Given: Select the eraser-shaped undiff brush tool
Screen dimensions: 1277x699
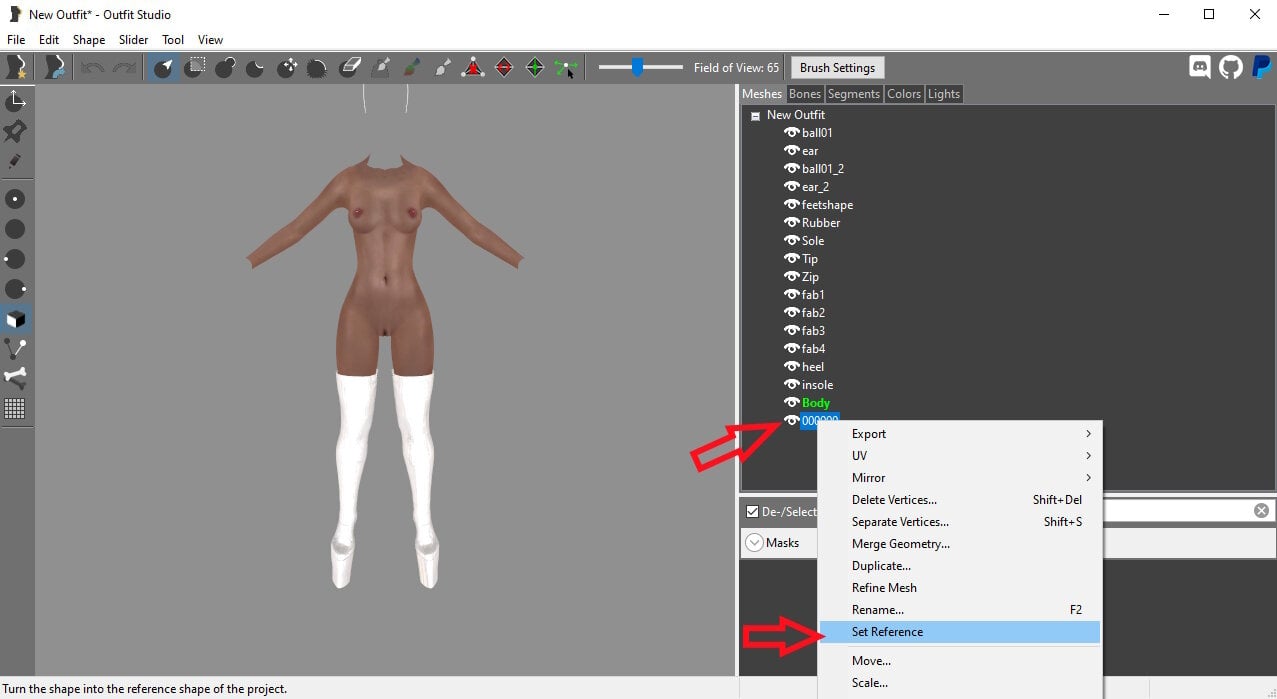Looking at the screenshot, I should [x=349, y=68].
